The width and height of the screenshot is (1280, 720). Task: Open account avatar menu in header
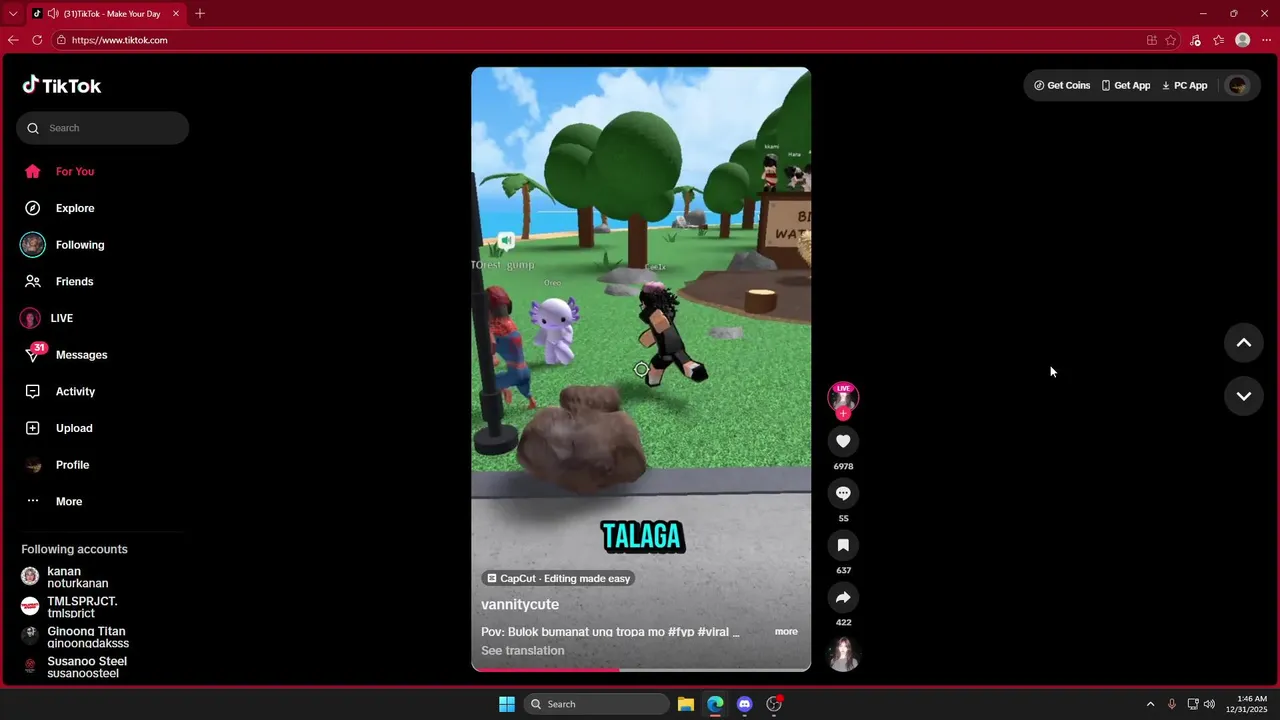tap(1238, 85)
